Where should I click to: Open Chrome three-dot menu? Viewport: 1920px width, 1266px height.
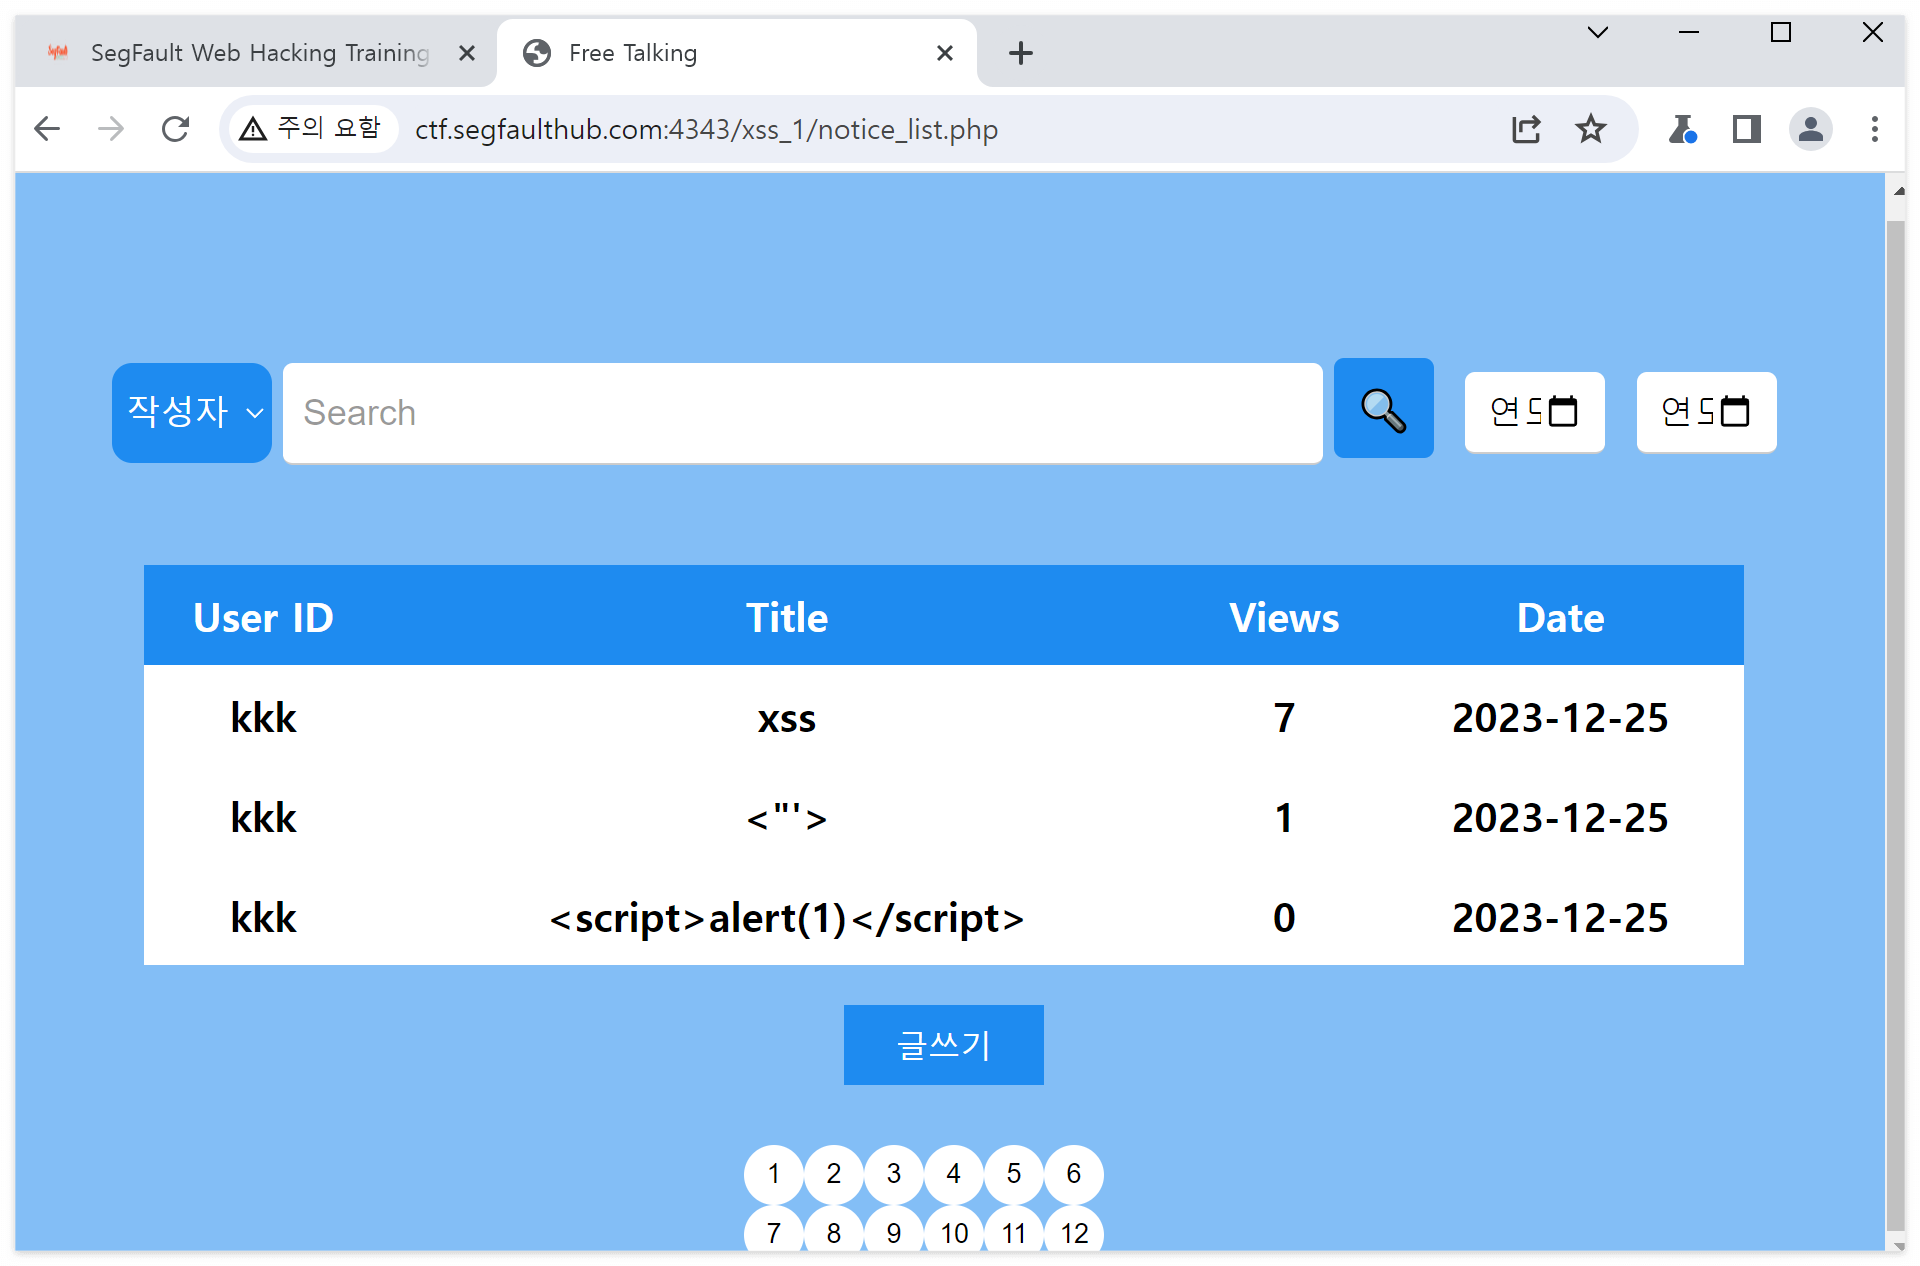click(x=1874, y=129)
